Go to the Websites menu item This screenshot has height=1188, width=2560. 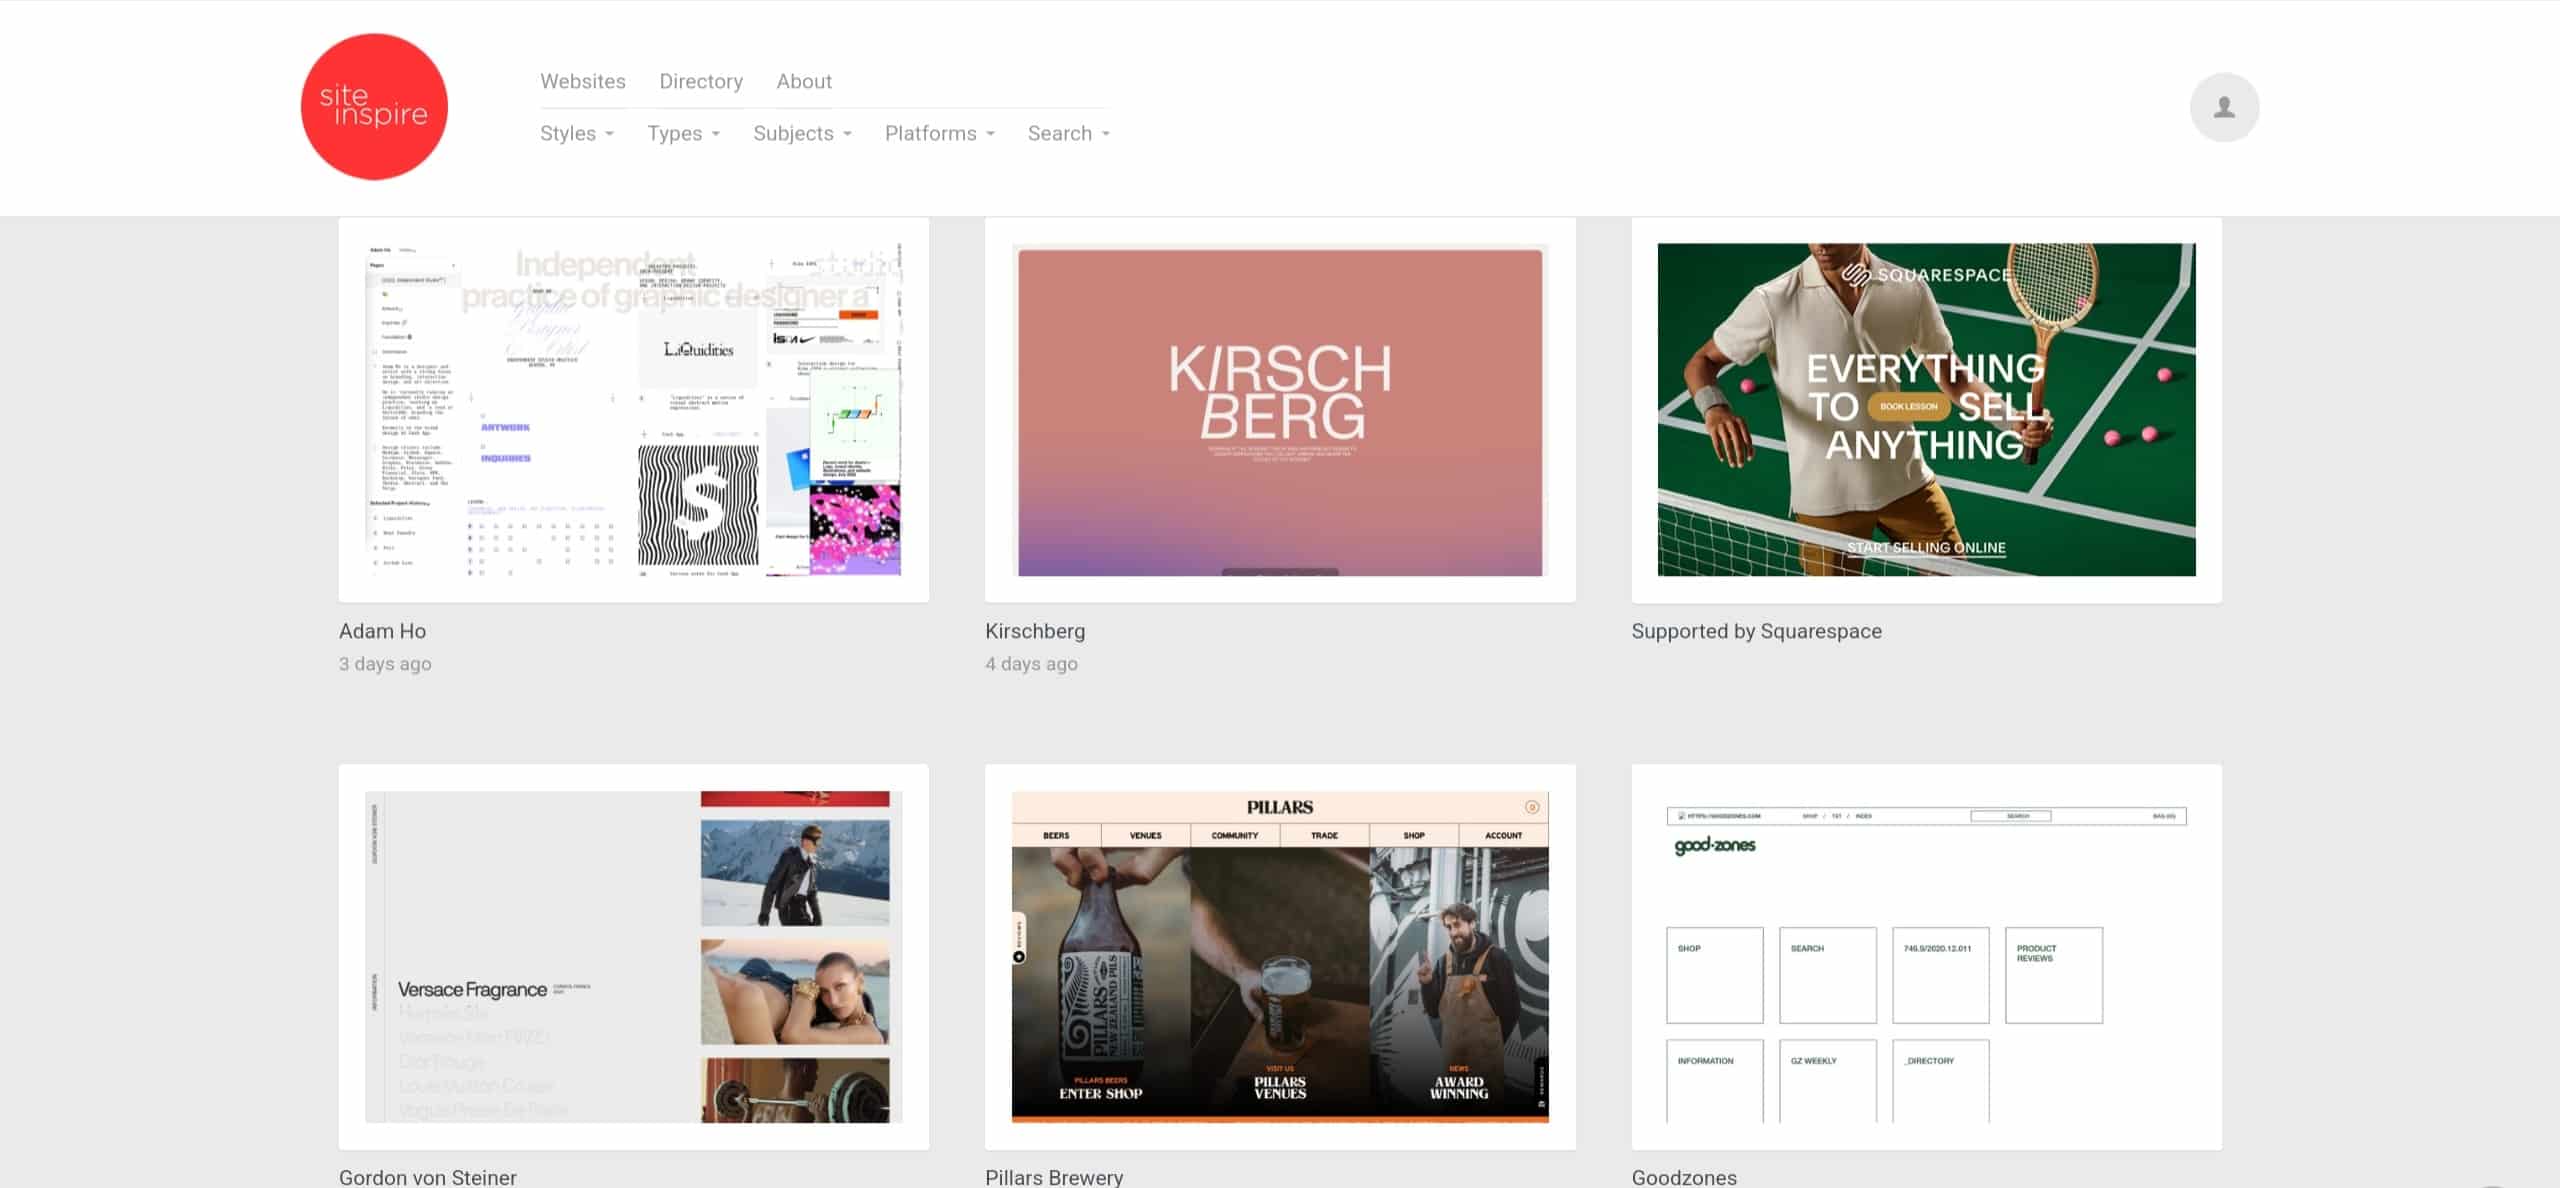tap(583, 81)
